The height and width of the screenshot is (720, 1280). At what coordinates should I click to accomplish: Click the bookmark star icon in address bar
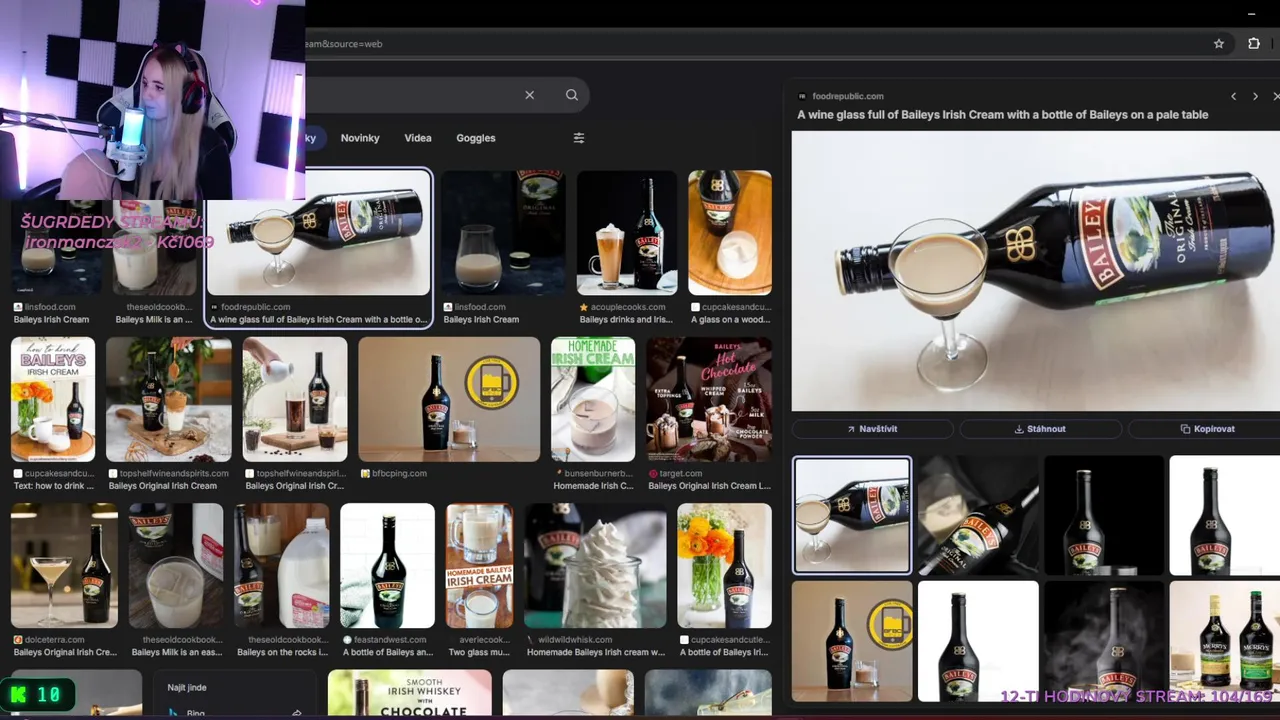pos(1218,44)
